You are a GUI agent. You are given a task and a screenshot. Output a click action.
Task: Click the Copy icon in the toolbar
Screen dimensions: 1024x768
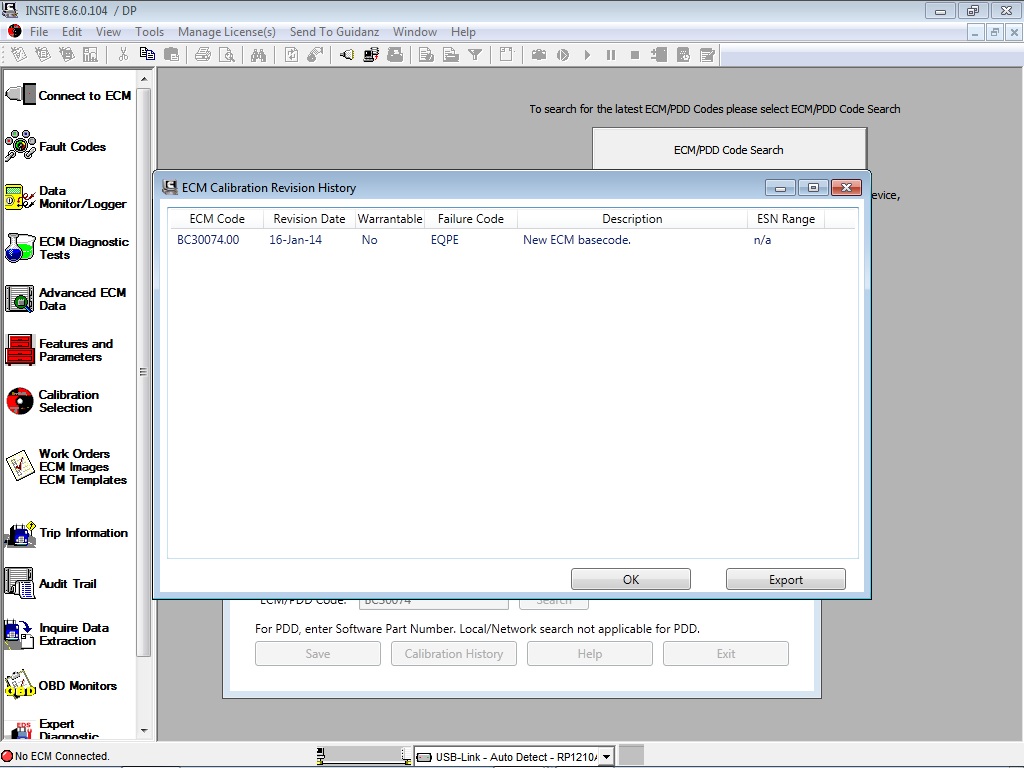145,55
